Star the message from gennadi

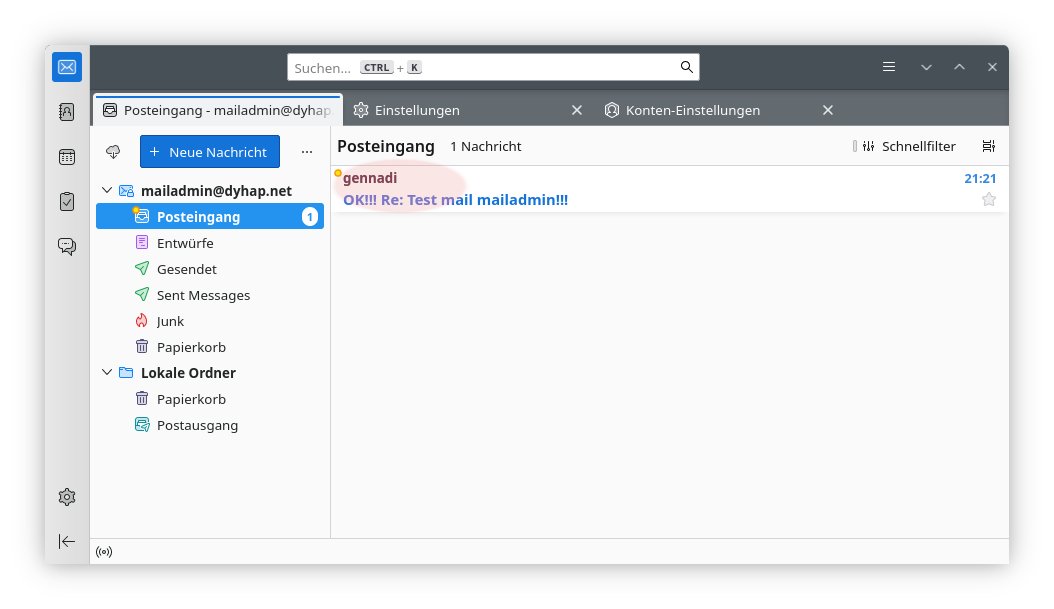tap(989, 200)
